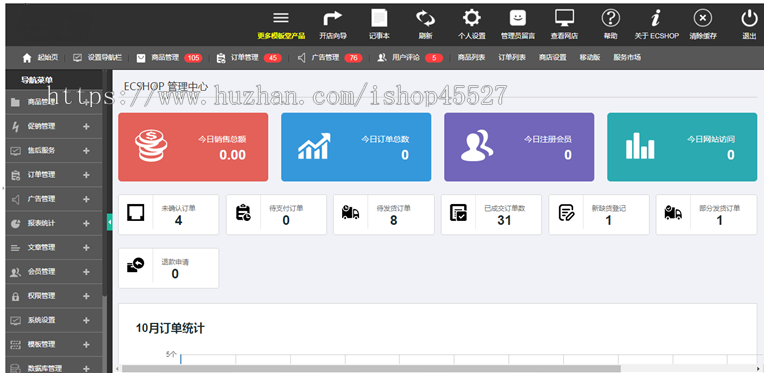766x375 pixels.
Task: Expand 会员管理 in the sidebar
Action: pos(86,272)
